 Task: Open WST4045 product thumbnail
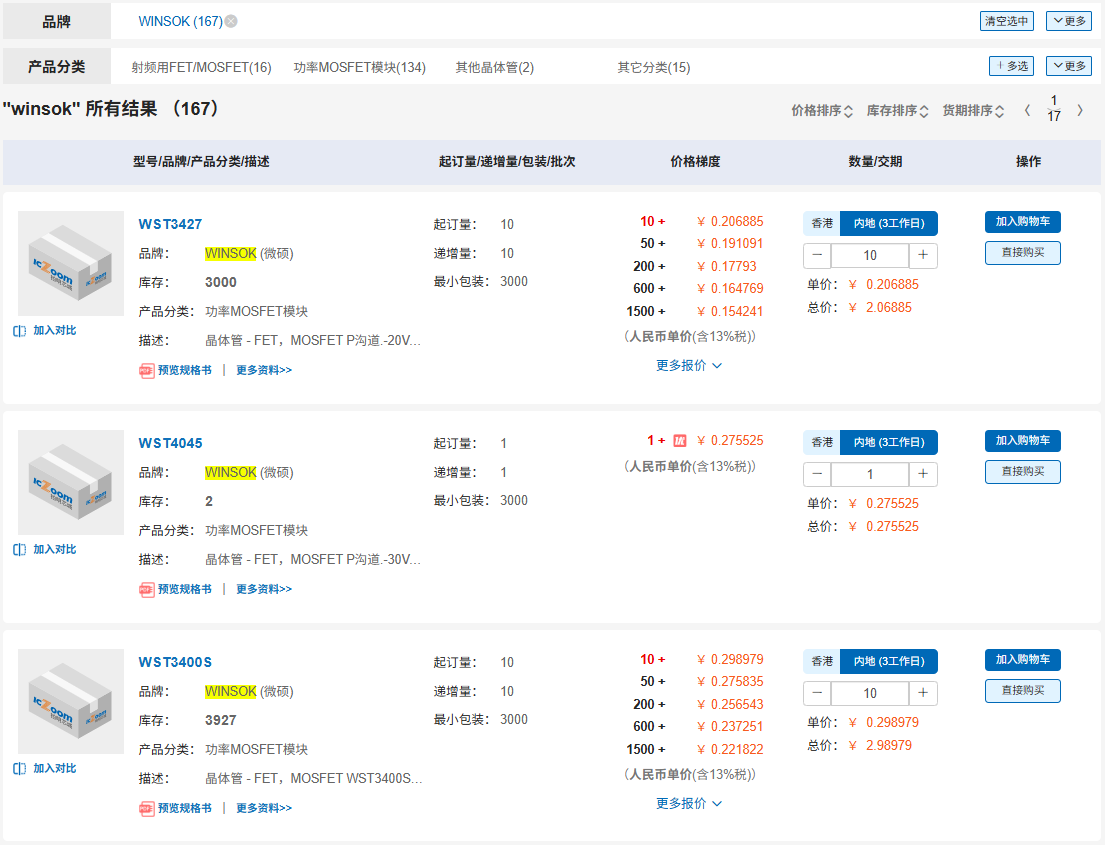click(70, 483)
